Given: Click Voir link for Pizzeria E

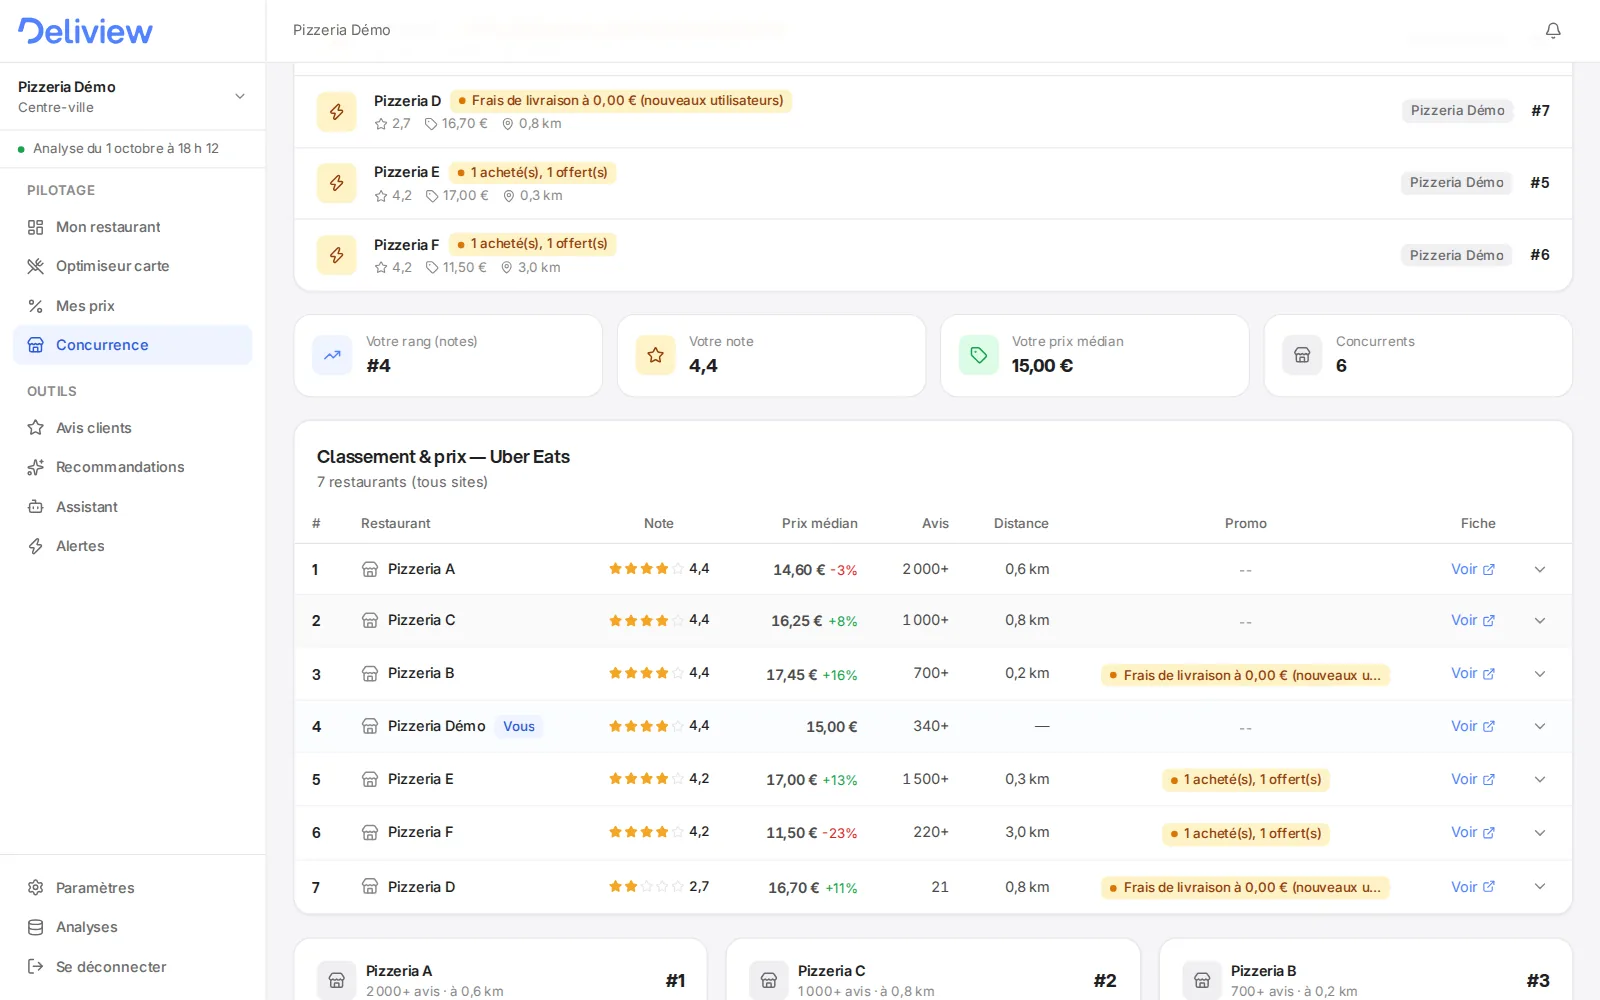Looking at the screenshot, I should tap(1473, 779).
